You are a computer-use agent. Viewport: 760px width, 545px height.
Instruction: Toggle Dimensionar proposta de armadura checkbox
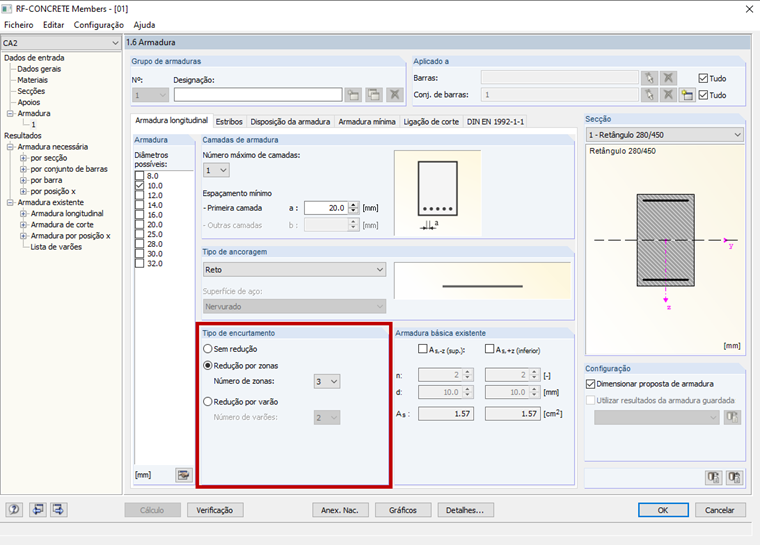590,384
